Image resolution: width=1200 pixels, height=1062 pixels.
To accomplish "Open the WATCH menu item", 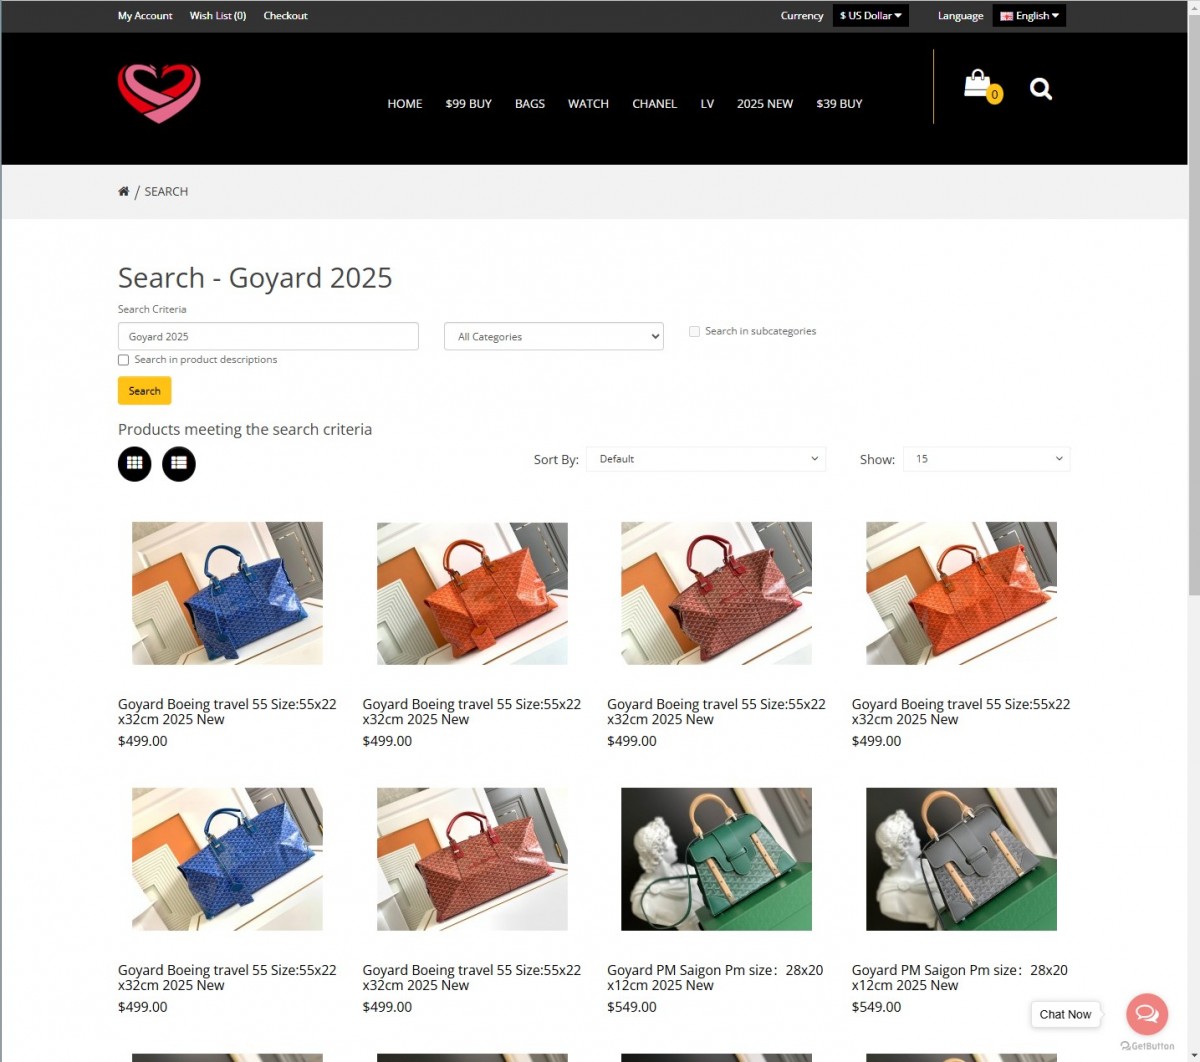I will click(x=588, y=104).
